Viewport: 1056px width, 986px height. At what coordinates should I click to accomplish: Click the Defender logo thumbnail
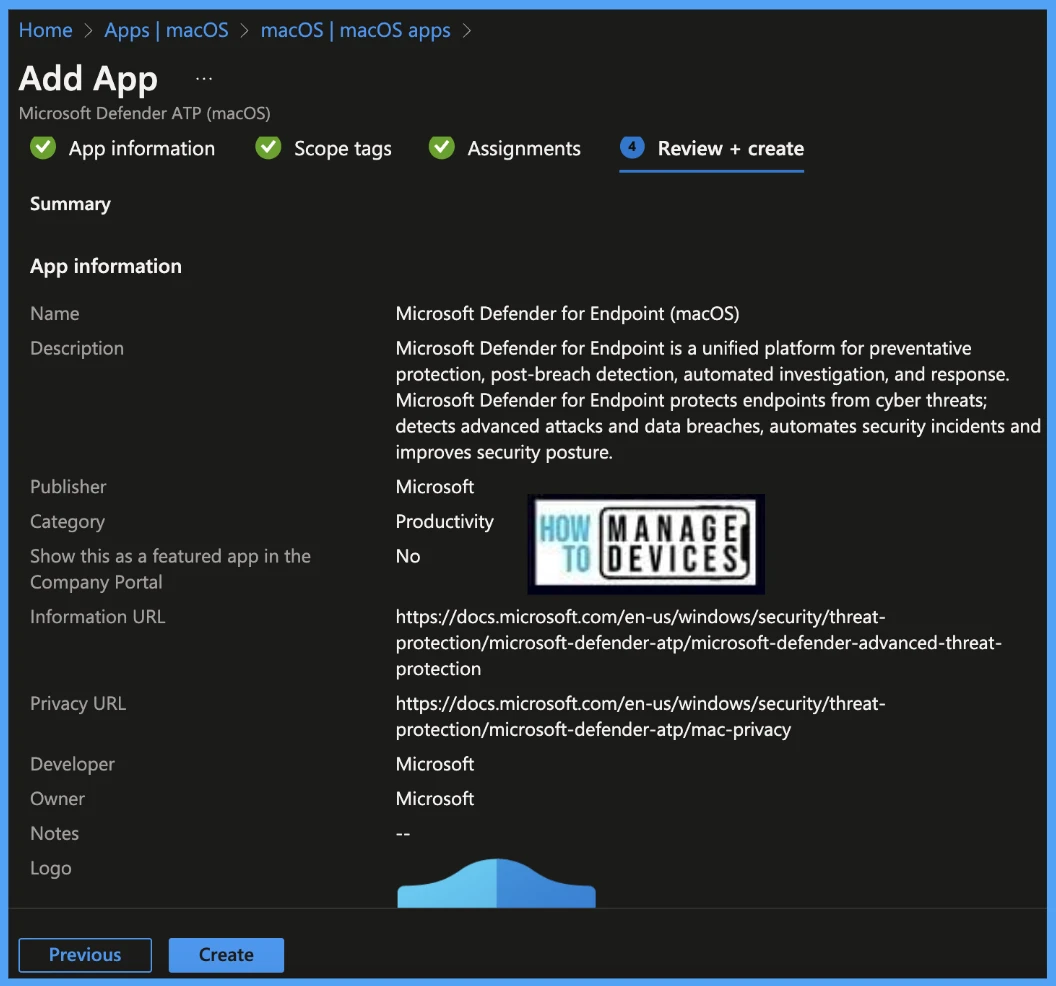[x=496, y=883]
